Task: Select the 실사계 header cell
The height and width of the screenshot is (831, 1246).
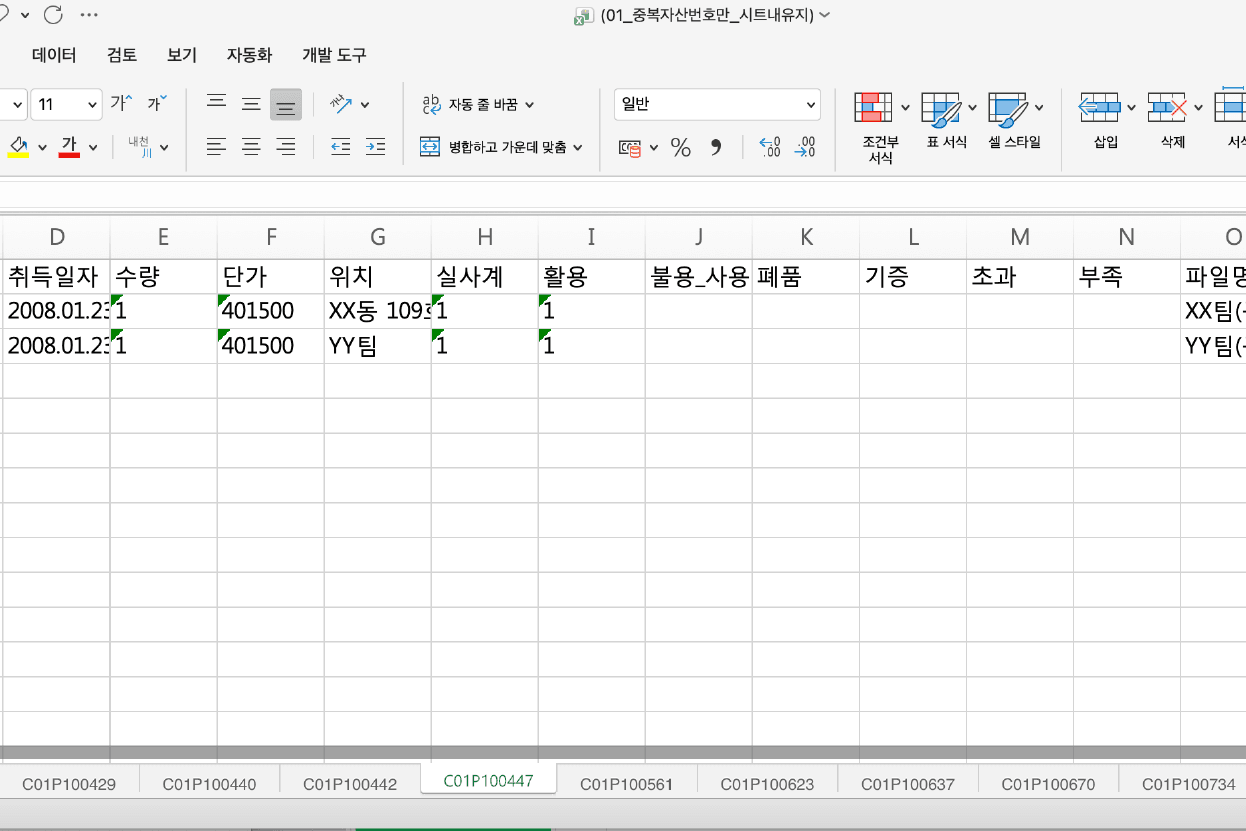Action: [x=485, y=276]
